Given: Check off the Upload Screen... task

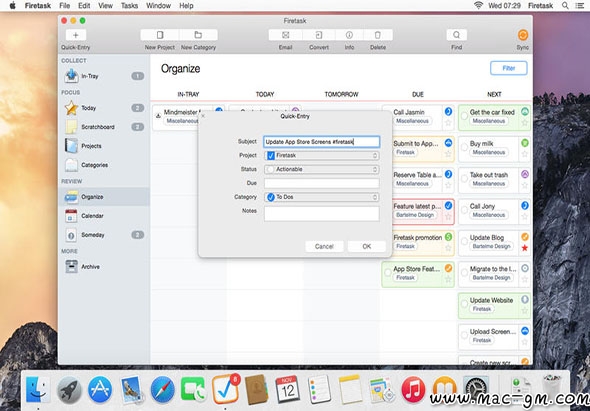Looking at the screenshot, I should click(465, 335).
